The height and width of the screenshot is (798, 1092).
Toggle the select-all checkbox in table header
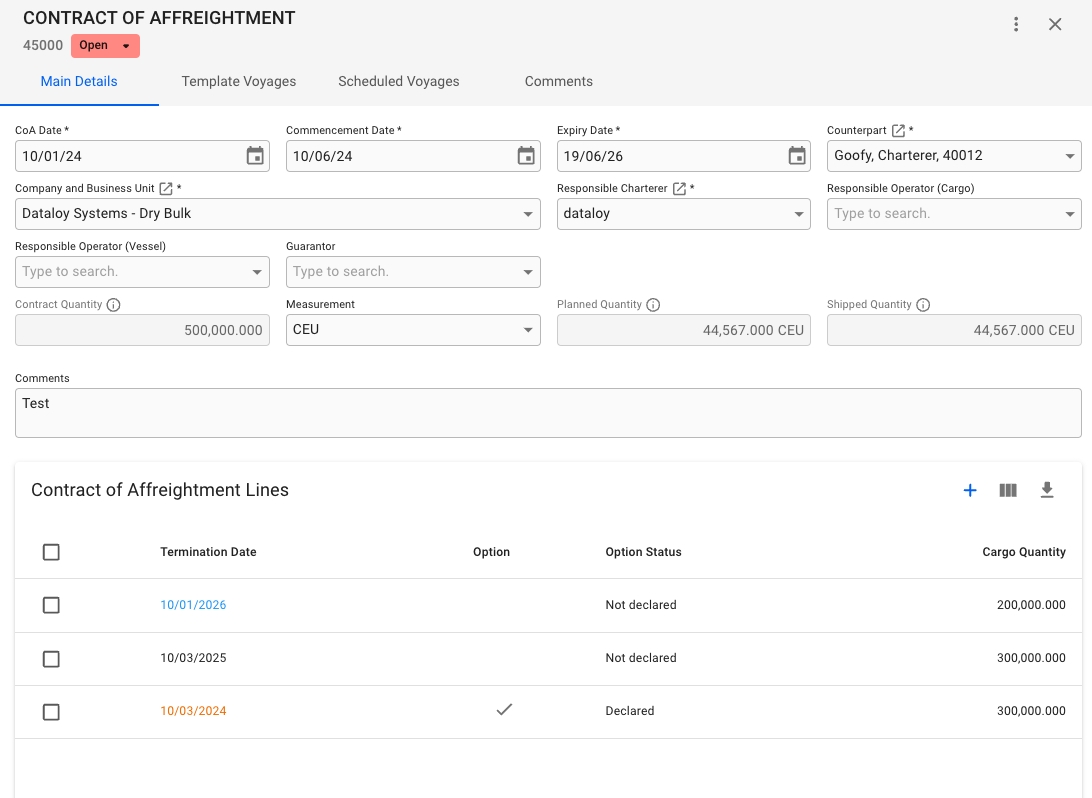(x=52, y=552)
